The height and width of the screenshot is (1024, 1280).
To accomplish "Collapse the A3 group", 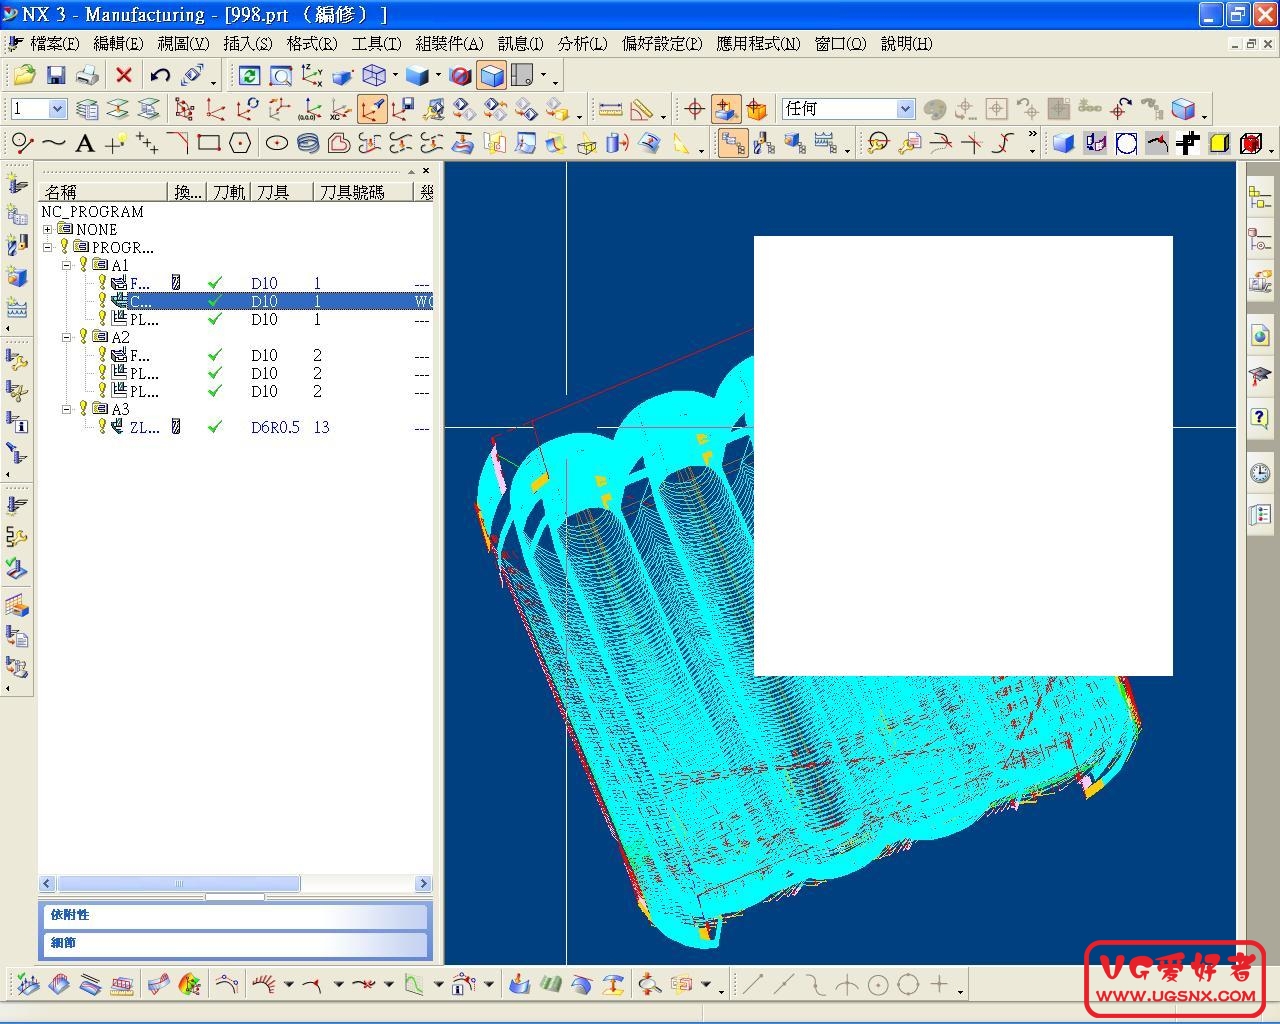I will (x=66, y=409).
